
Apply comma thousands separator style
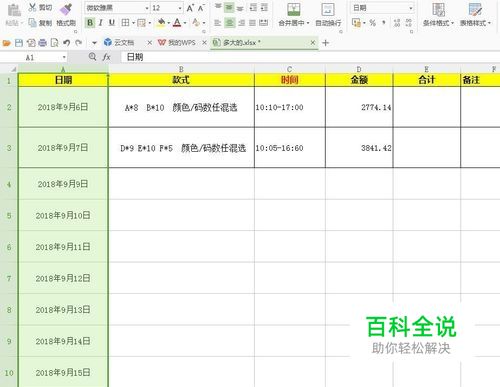[384, 23]
